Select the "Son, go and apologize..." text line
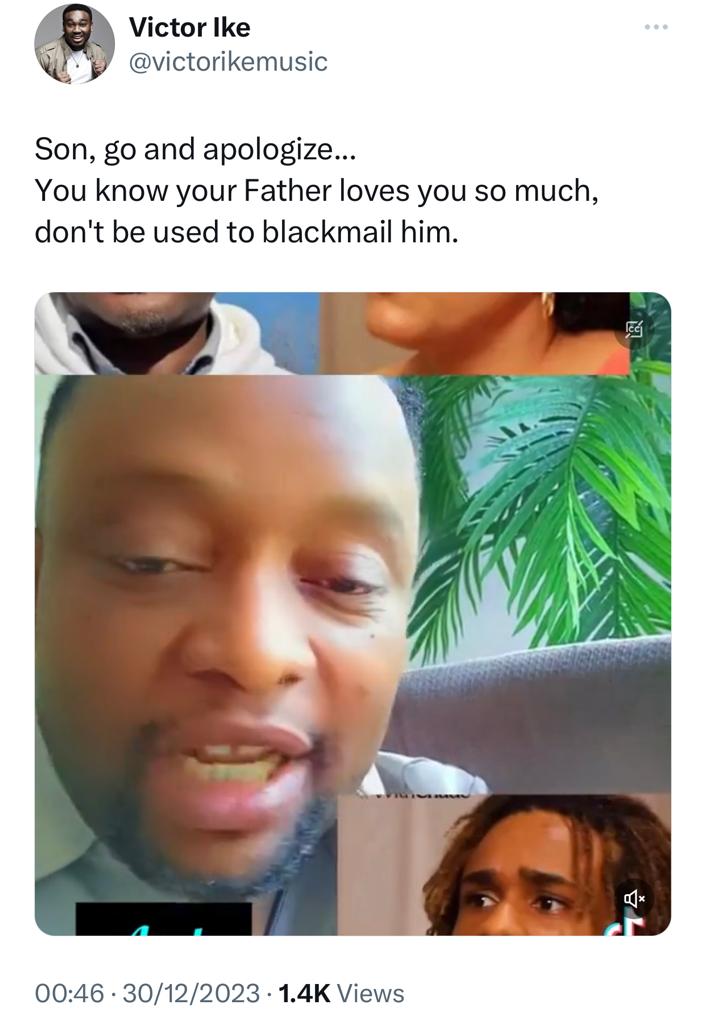 (x=195, y=150)
